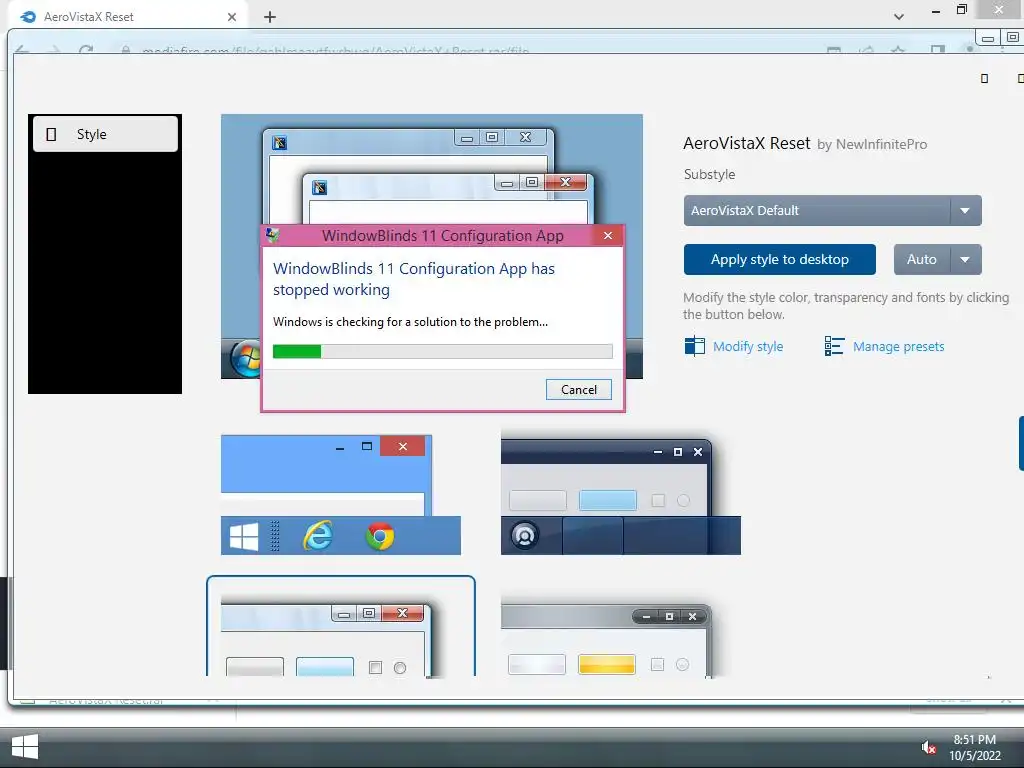Viewport: 1024px width, 768px height.
Task: Click the muted volume tray icon
Action: [x=928, y=747]
